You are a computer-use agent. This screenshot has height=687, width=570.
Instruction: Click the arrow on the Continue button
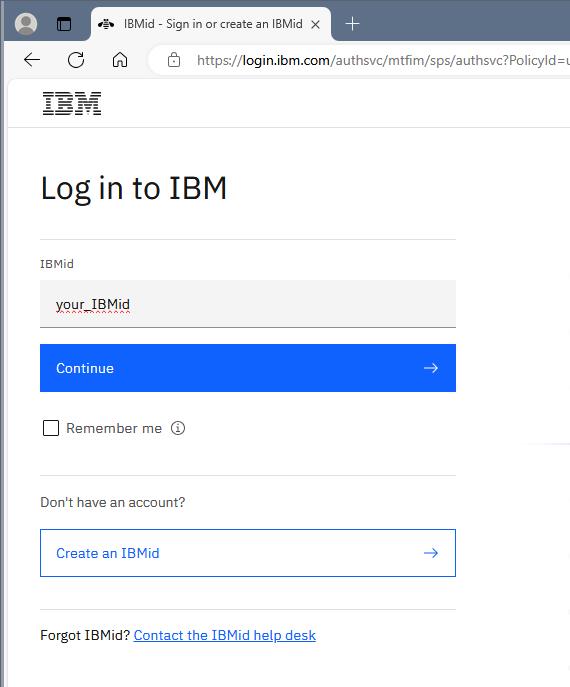(431, 368)
